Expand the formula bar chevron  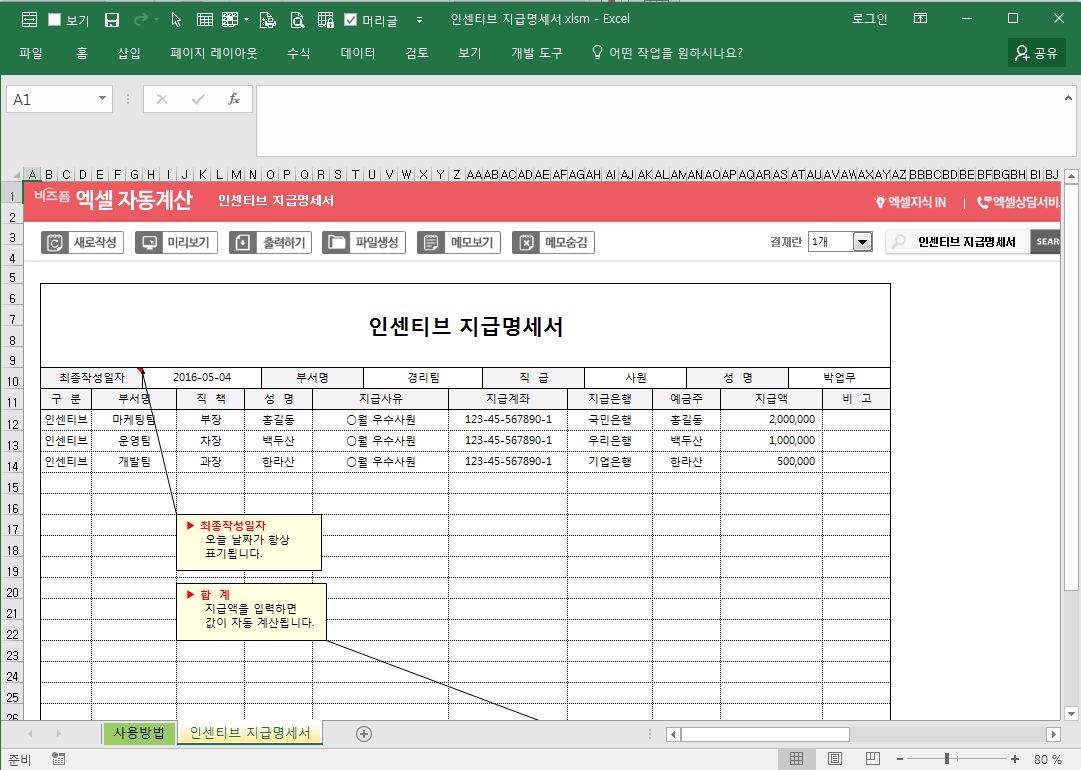tap(1069, 99)
